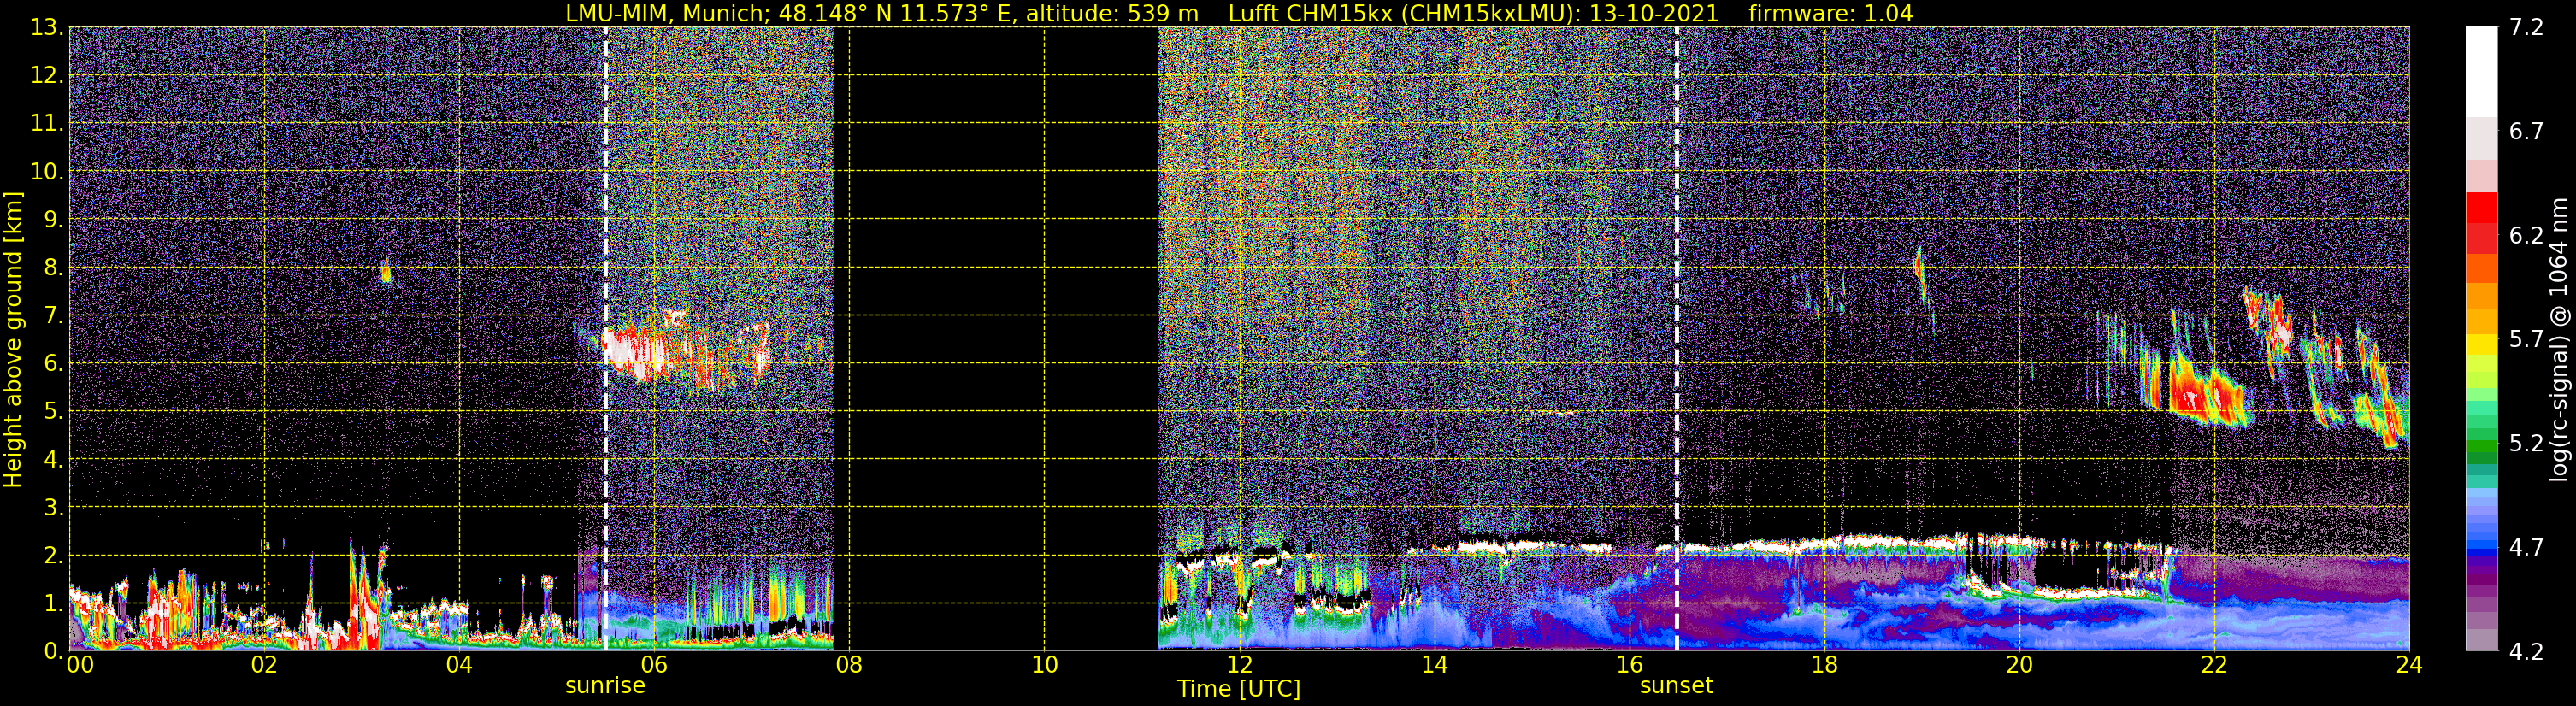The height and width of the screenshot is (706, 2576).
Task: Click the x-axis tick label 04
Action: (459, 665)
